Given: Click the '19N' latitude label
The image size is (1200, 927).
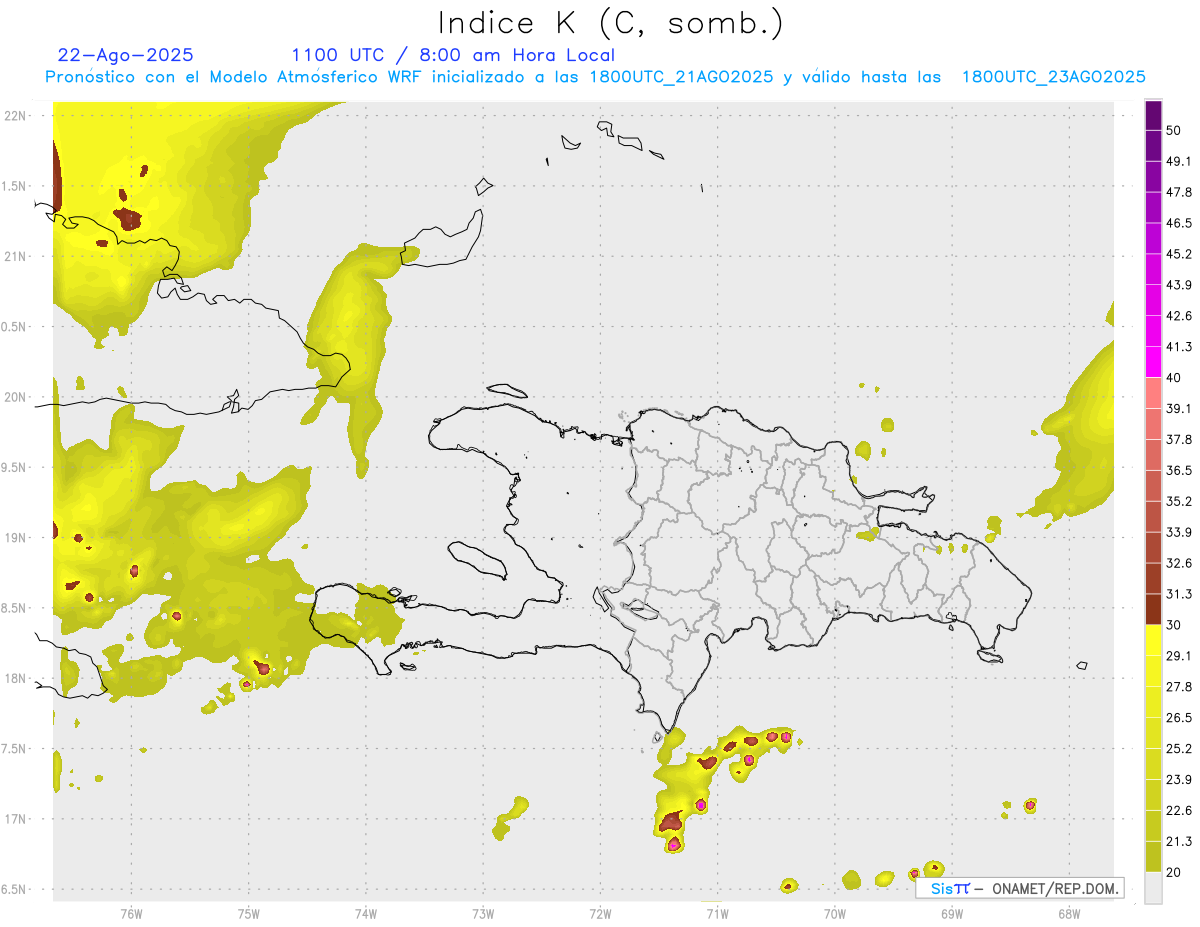Looking at the screenshot, I should [14, 538].
